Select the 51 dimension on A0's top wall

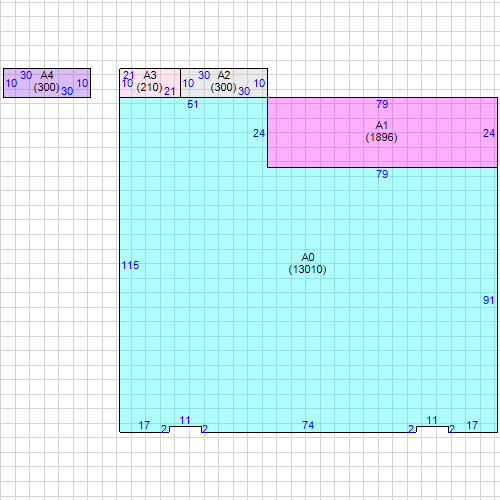pos(193,104)
